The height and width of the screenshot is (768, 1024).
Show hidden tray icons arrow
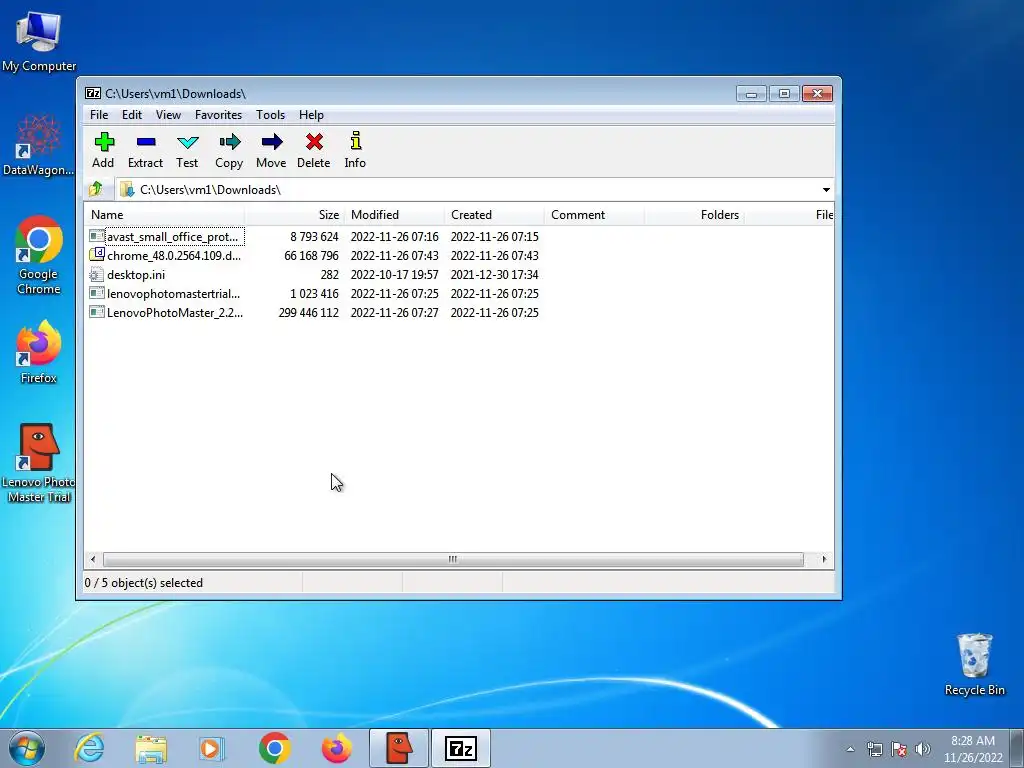pyautogui.click(x=850, y=749)
